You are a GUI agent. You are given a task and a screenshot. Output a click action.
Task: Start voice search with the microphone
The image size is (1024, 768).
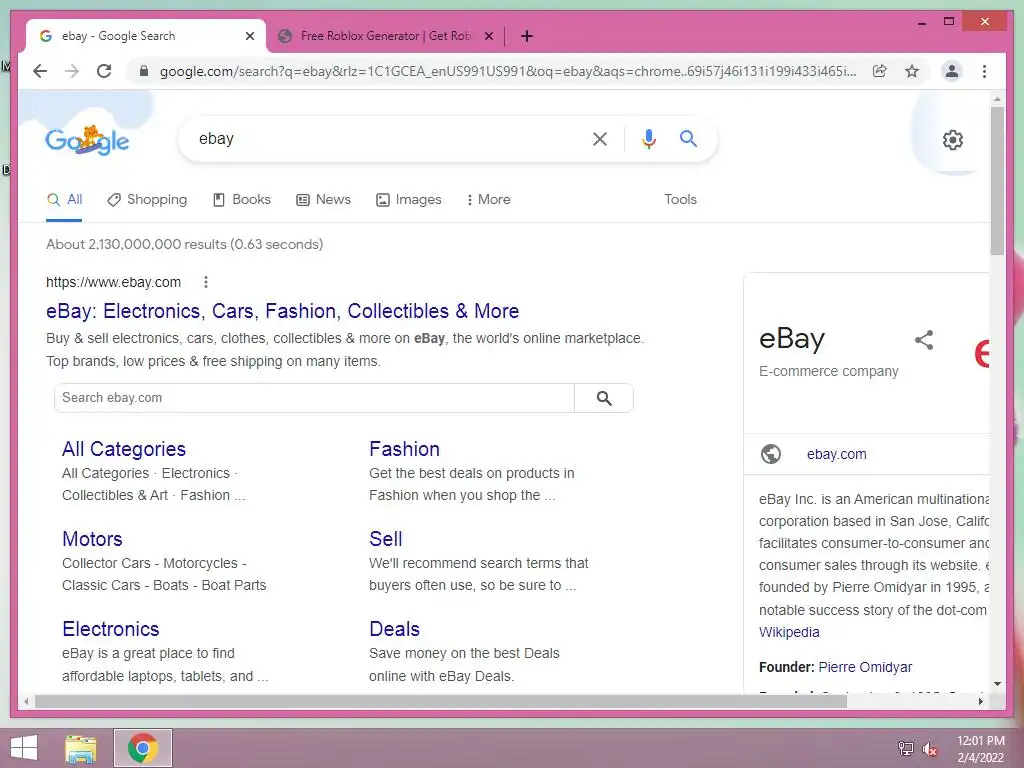[648, 139]
